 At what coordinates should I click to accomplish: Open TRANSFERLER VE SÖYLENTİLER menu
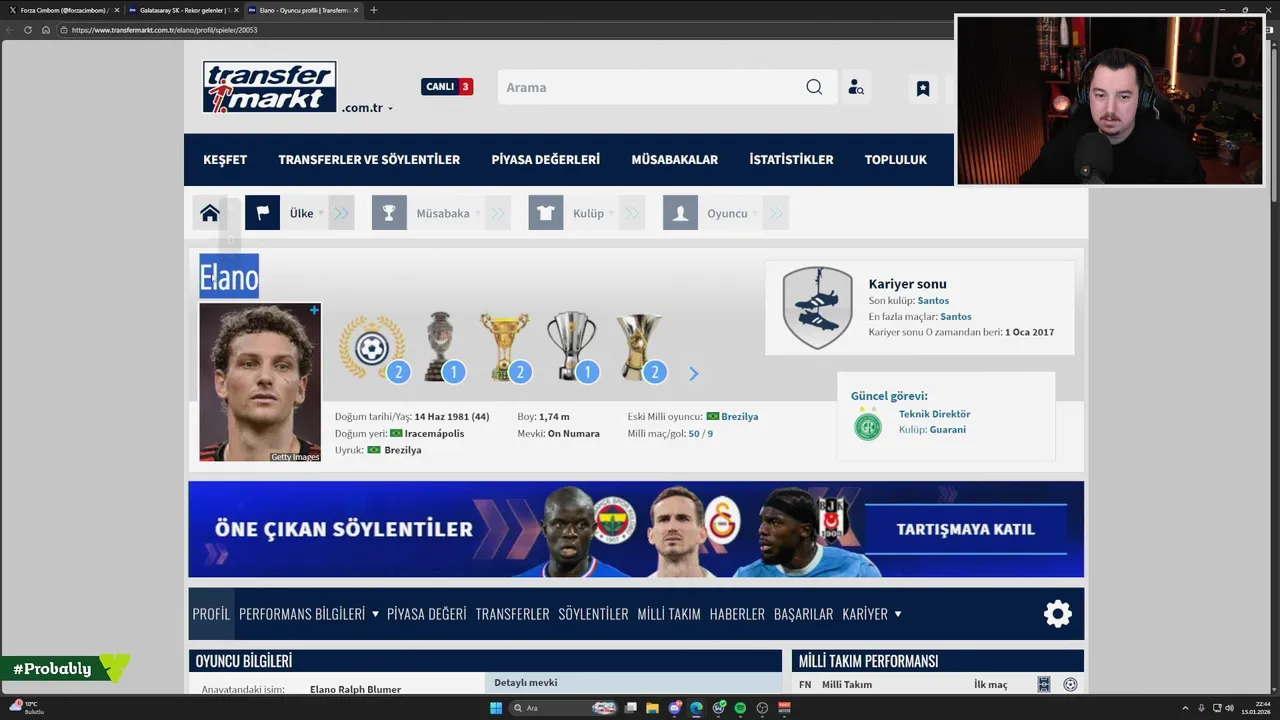click(x=369, y=159)
